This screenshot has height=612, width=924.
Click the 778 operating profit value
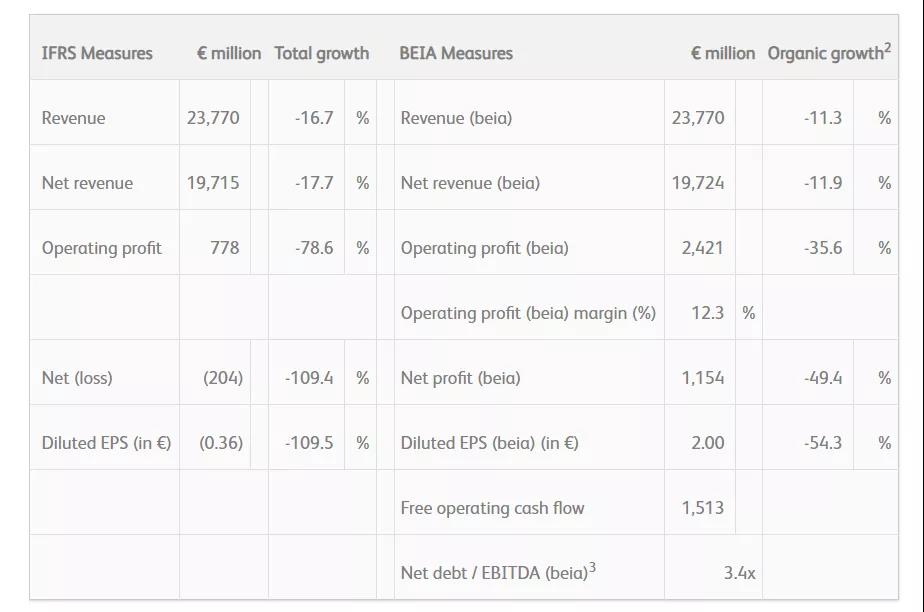tap(224, 248)
